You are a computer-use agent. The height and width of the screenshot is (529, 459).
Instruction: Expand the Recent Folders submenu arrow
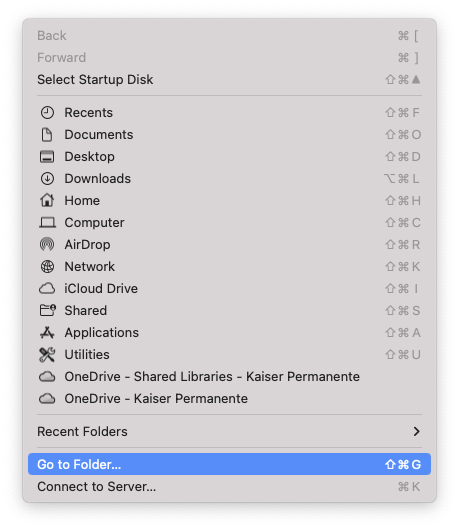(x=417, y=431)
